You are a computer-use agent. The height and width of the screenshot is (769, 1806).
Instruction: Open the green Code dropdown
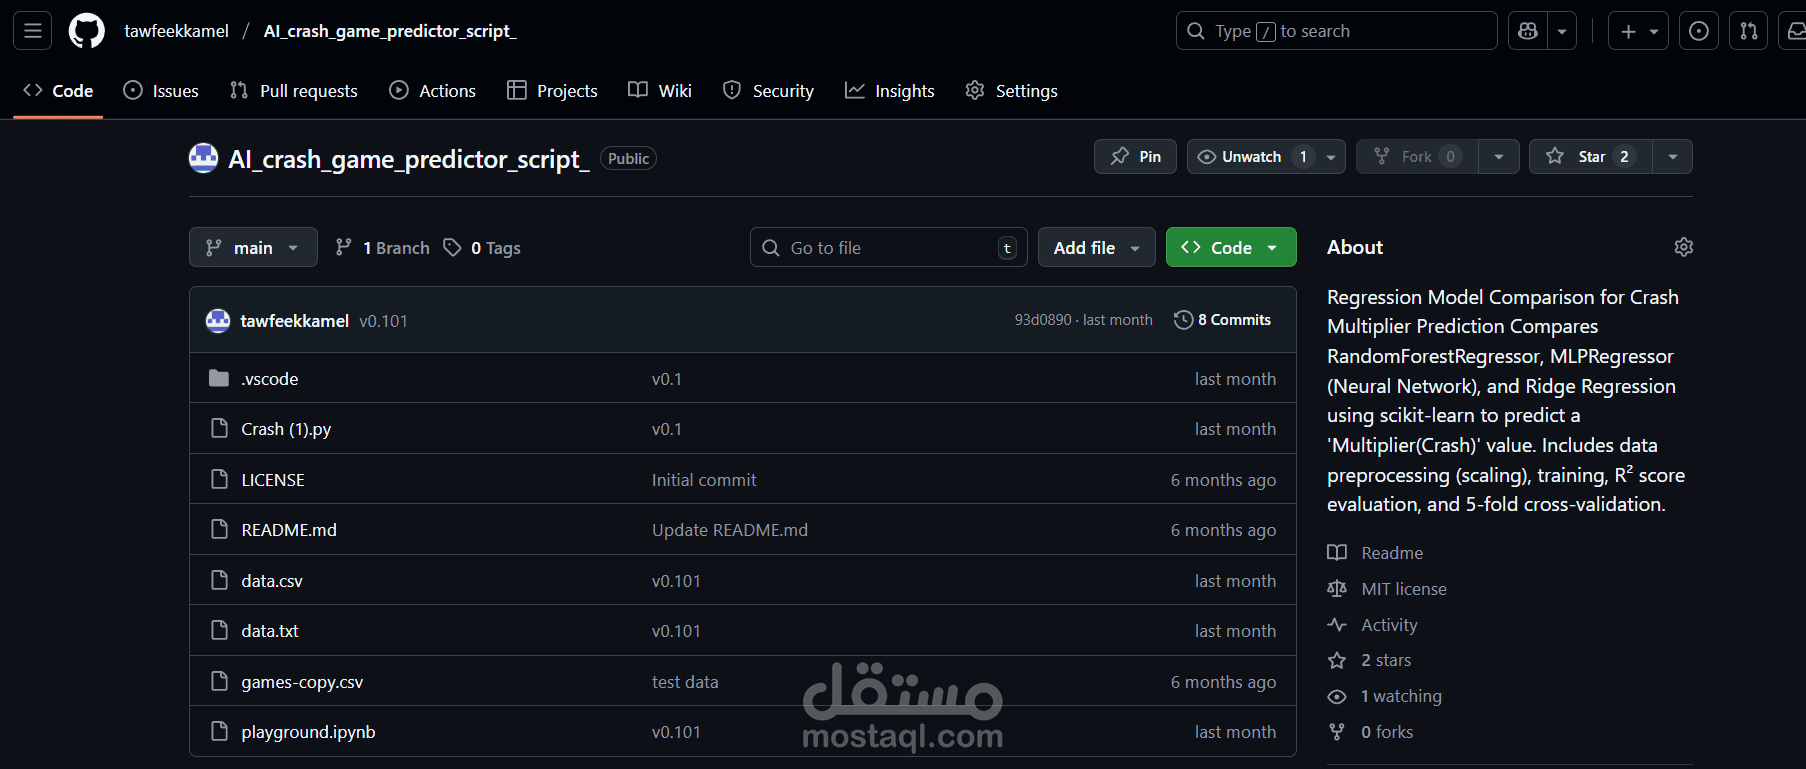pos(1231,248)
